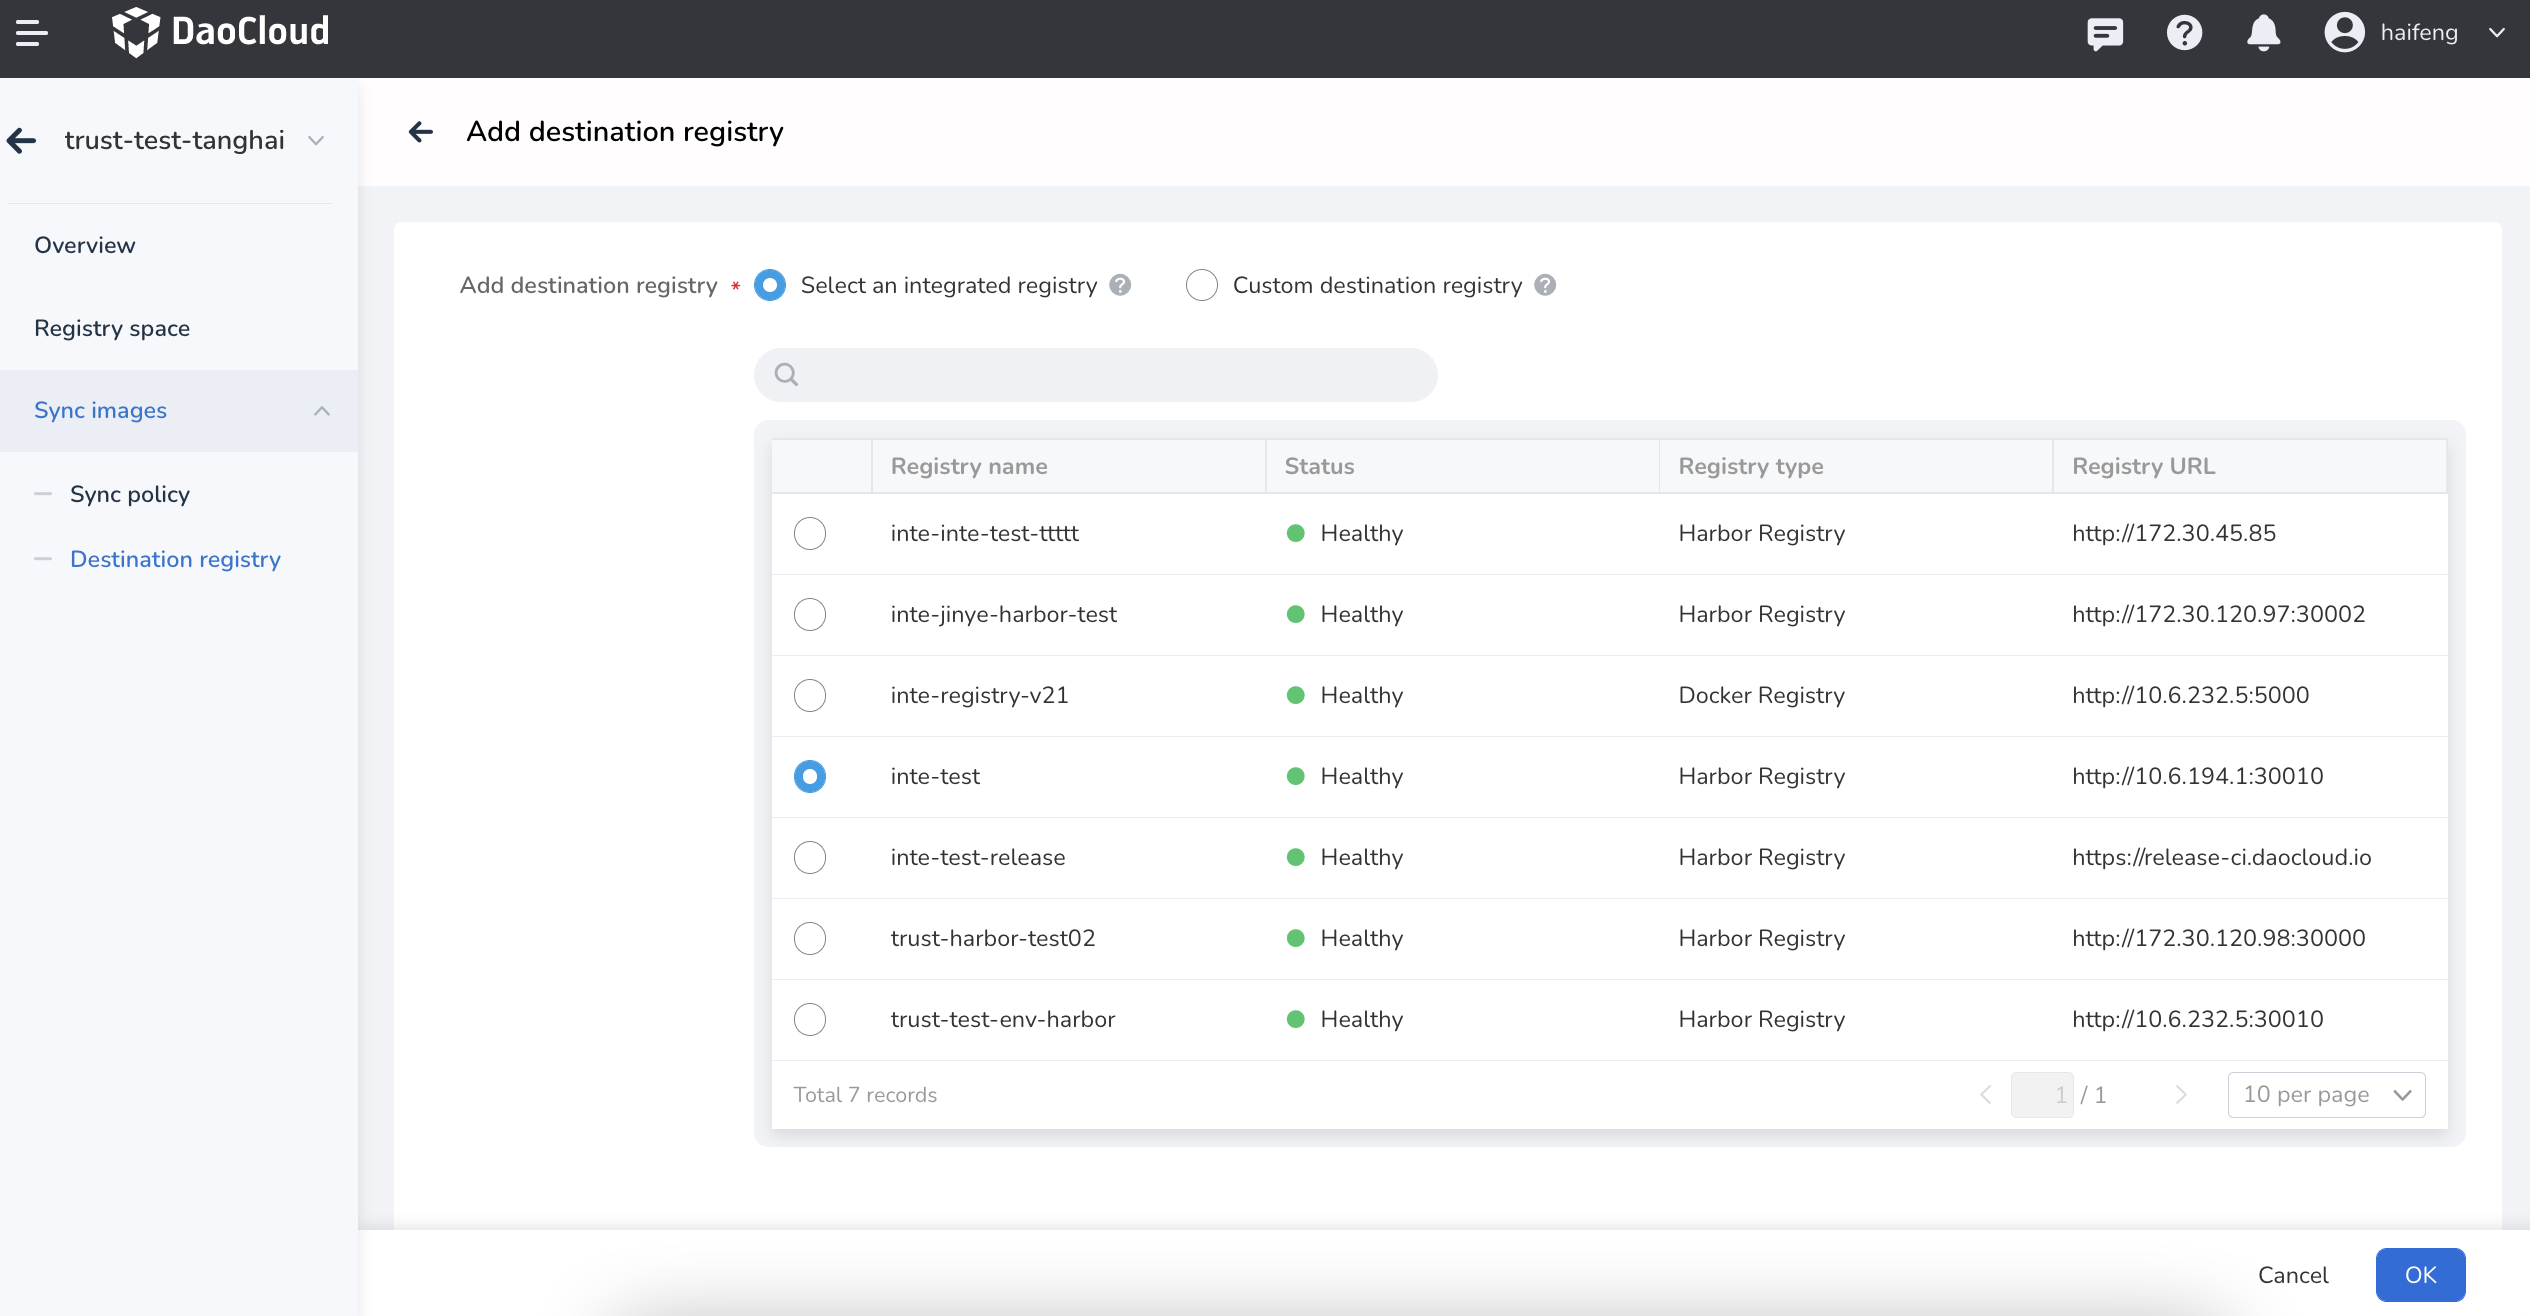2530x1316 pixels.
Task: Open Sync policy submenu item
Action: (x=130, y=494)
